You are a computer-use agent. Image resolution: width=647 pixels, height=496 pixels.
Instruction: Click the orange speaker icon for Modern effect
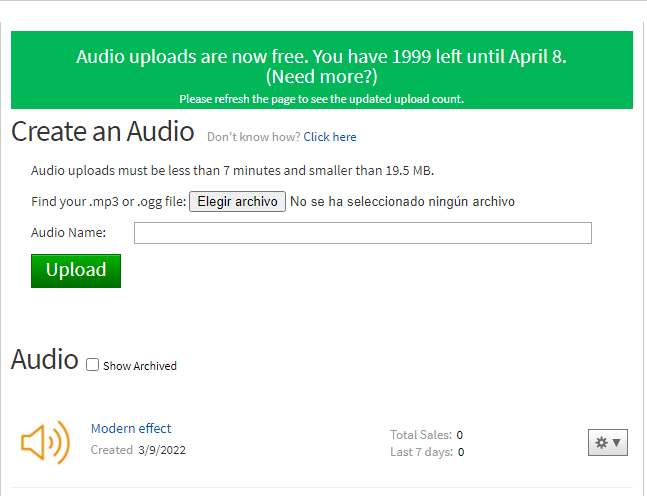pyautogui.click(x=45, y=442)
